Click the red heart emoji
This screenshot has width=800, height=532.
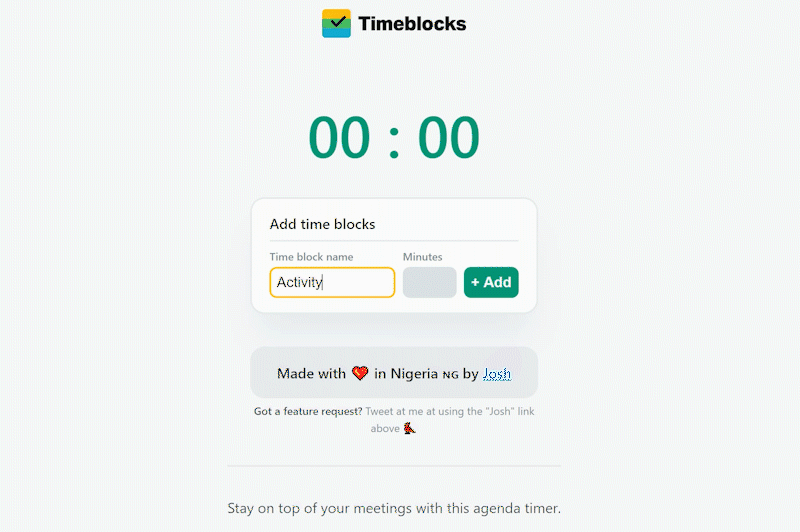360,374
